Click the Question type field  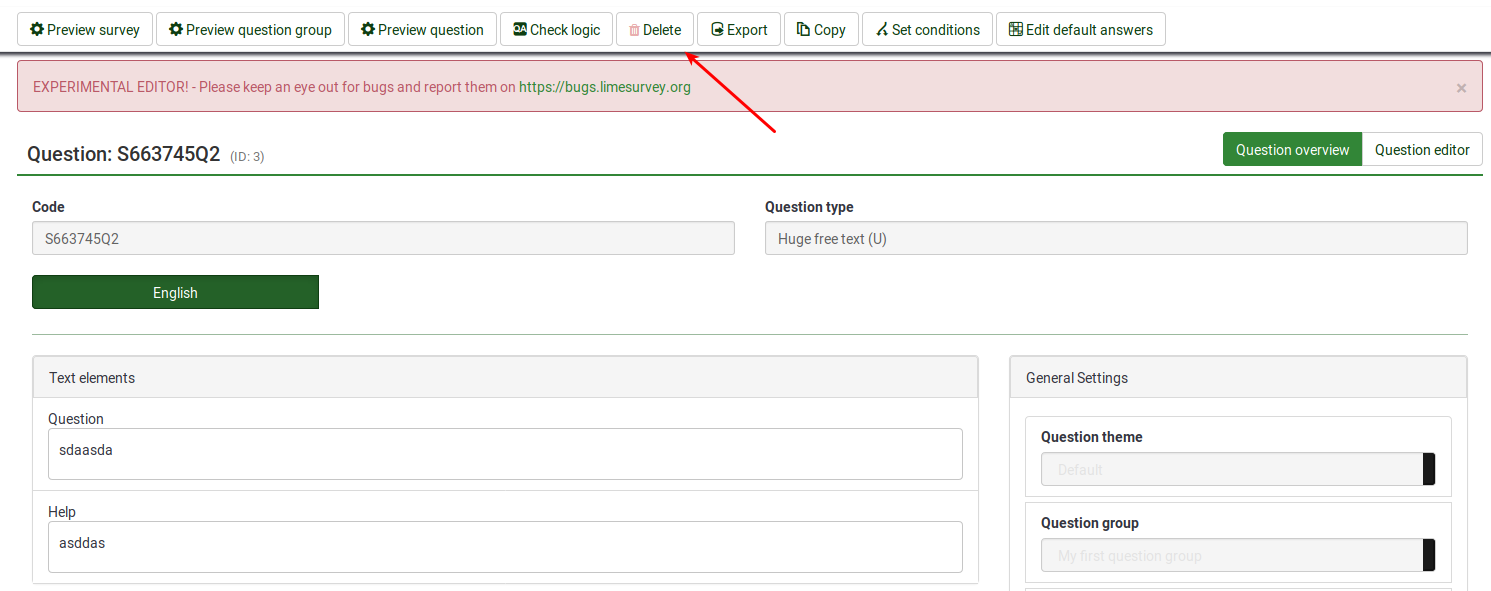pos(1115,239)
